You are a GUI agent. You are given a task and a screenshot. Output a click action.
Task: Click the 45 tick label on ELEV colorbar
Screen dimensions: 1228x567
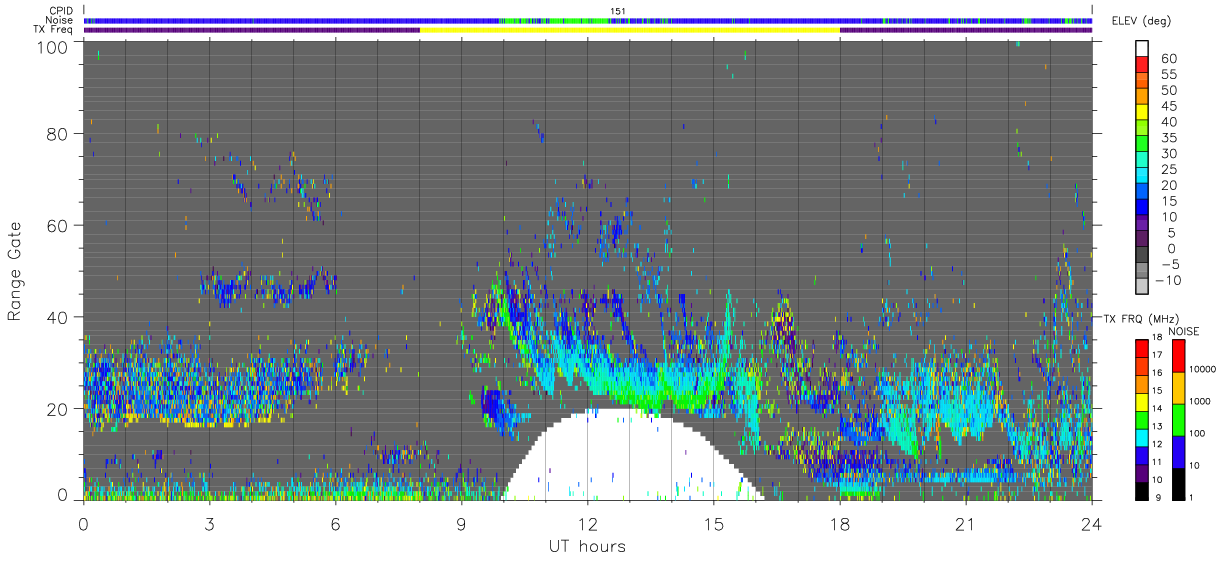1168,106
